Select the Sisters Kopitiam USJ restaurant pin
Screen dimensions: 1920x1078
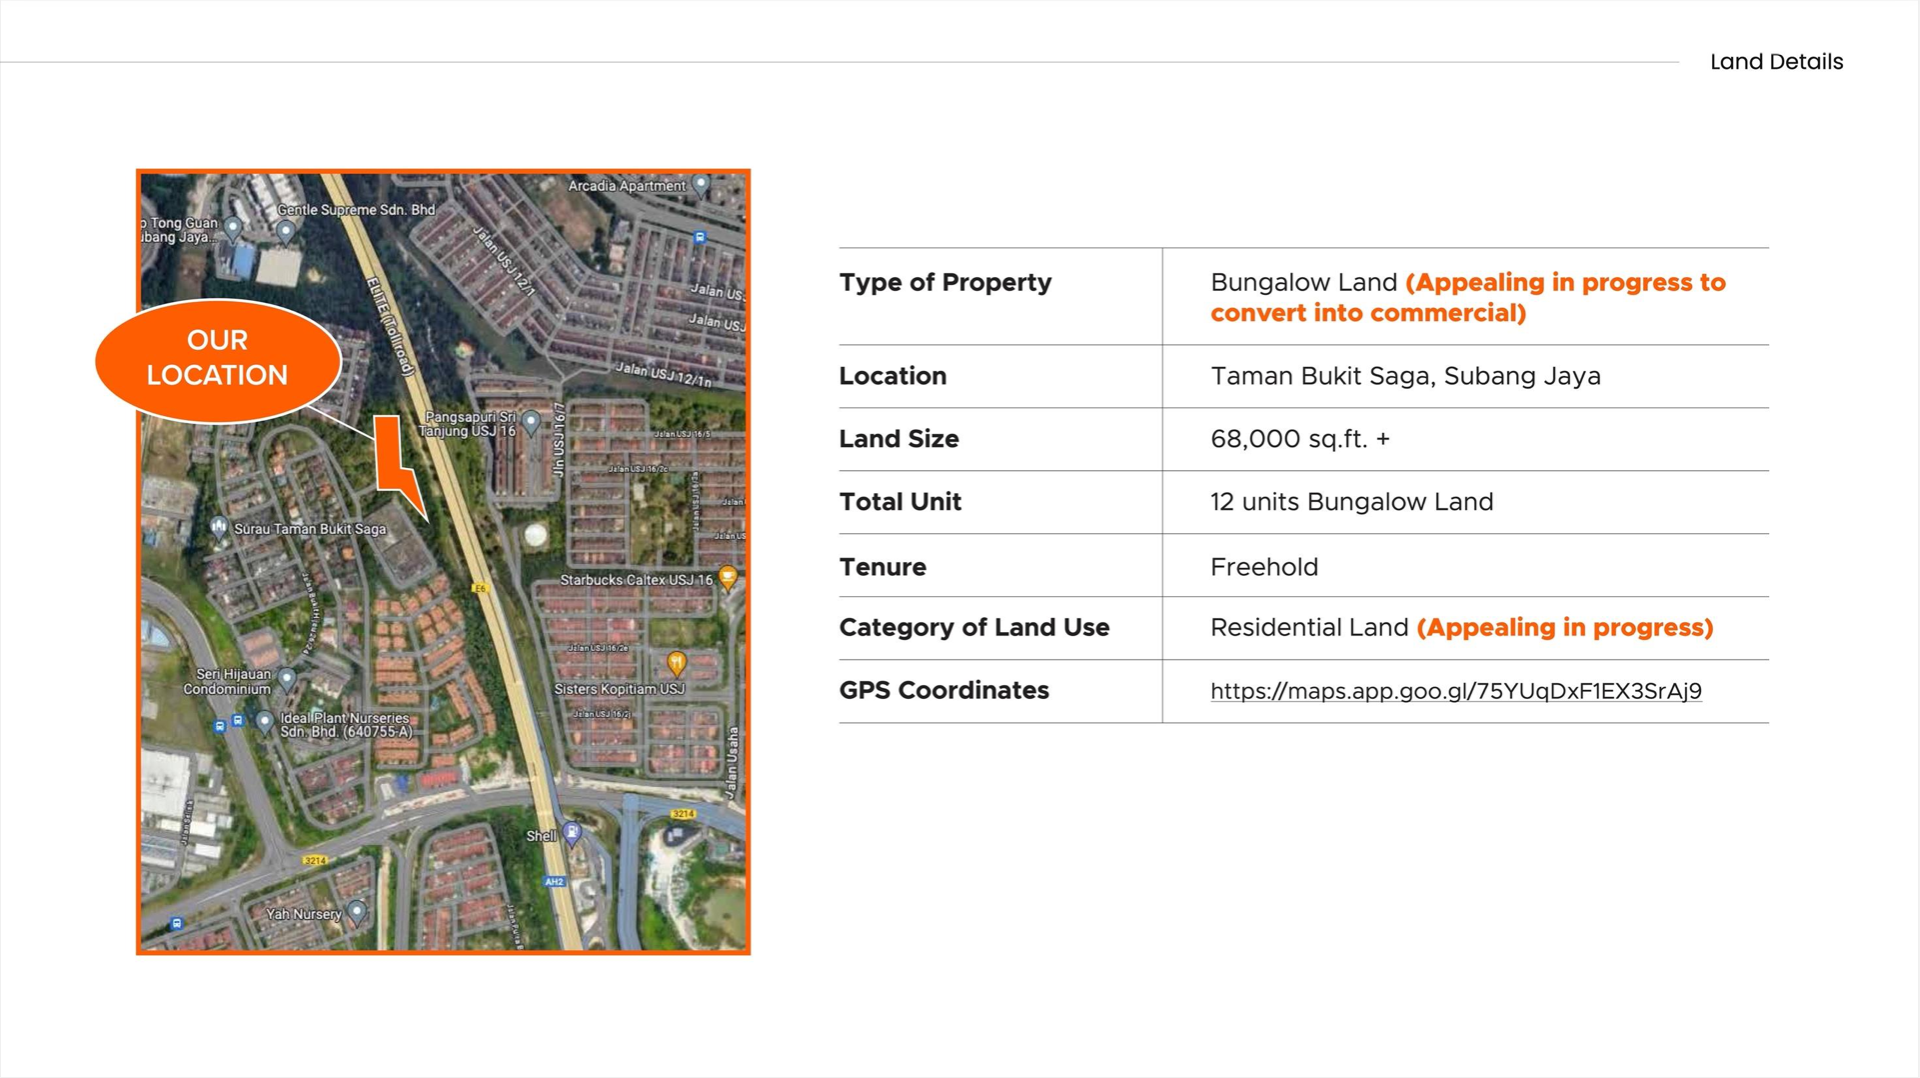(x=677, y=662)
